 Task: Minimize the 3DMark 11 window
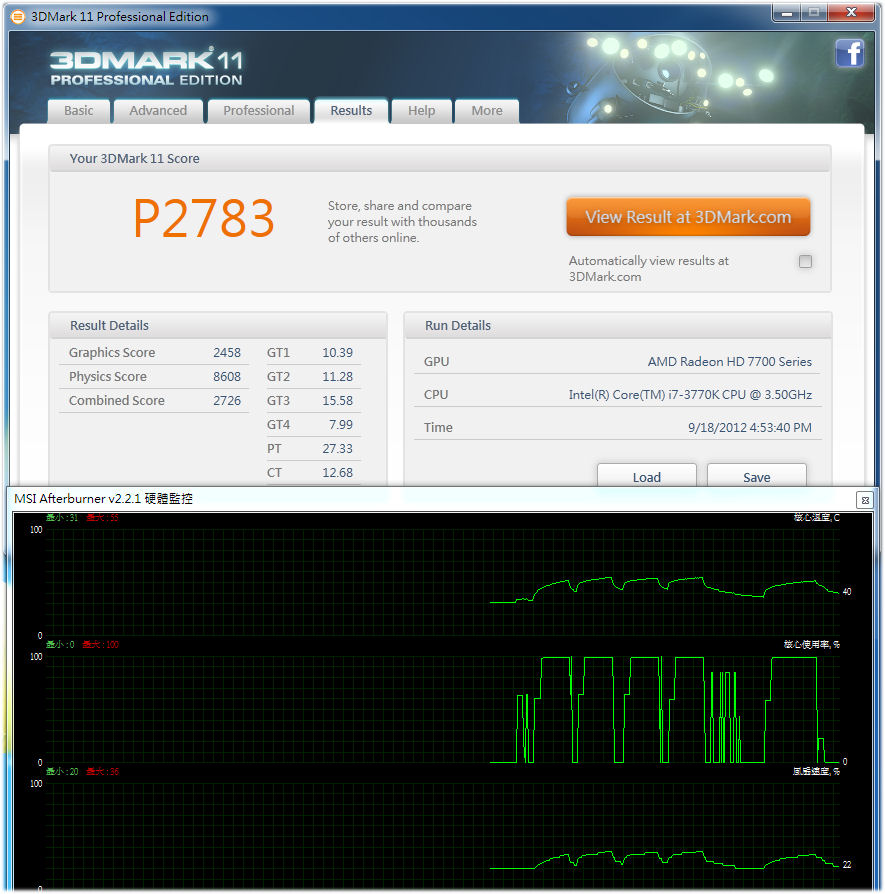tap(787, 13)
